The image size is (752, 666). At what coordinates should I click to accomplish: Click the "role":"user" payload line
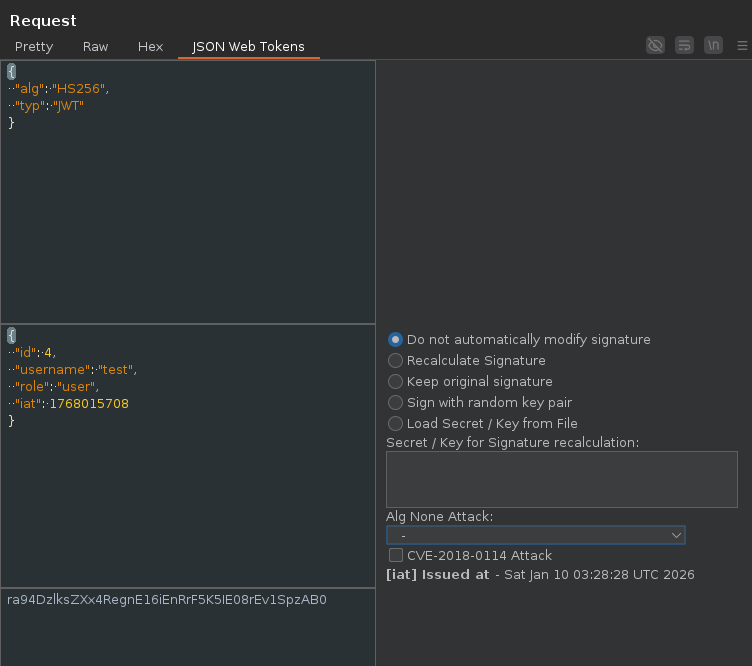coord(54,386)
